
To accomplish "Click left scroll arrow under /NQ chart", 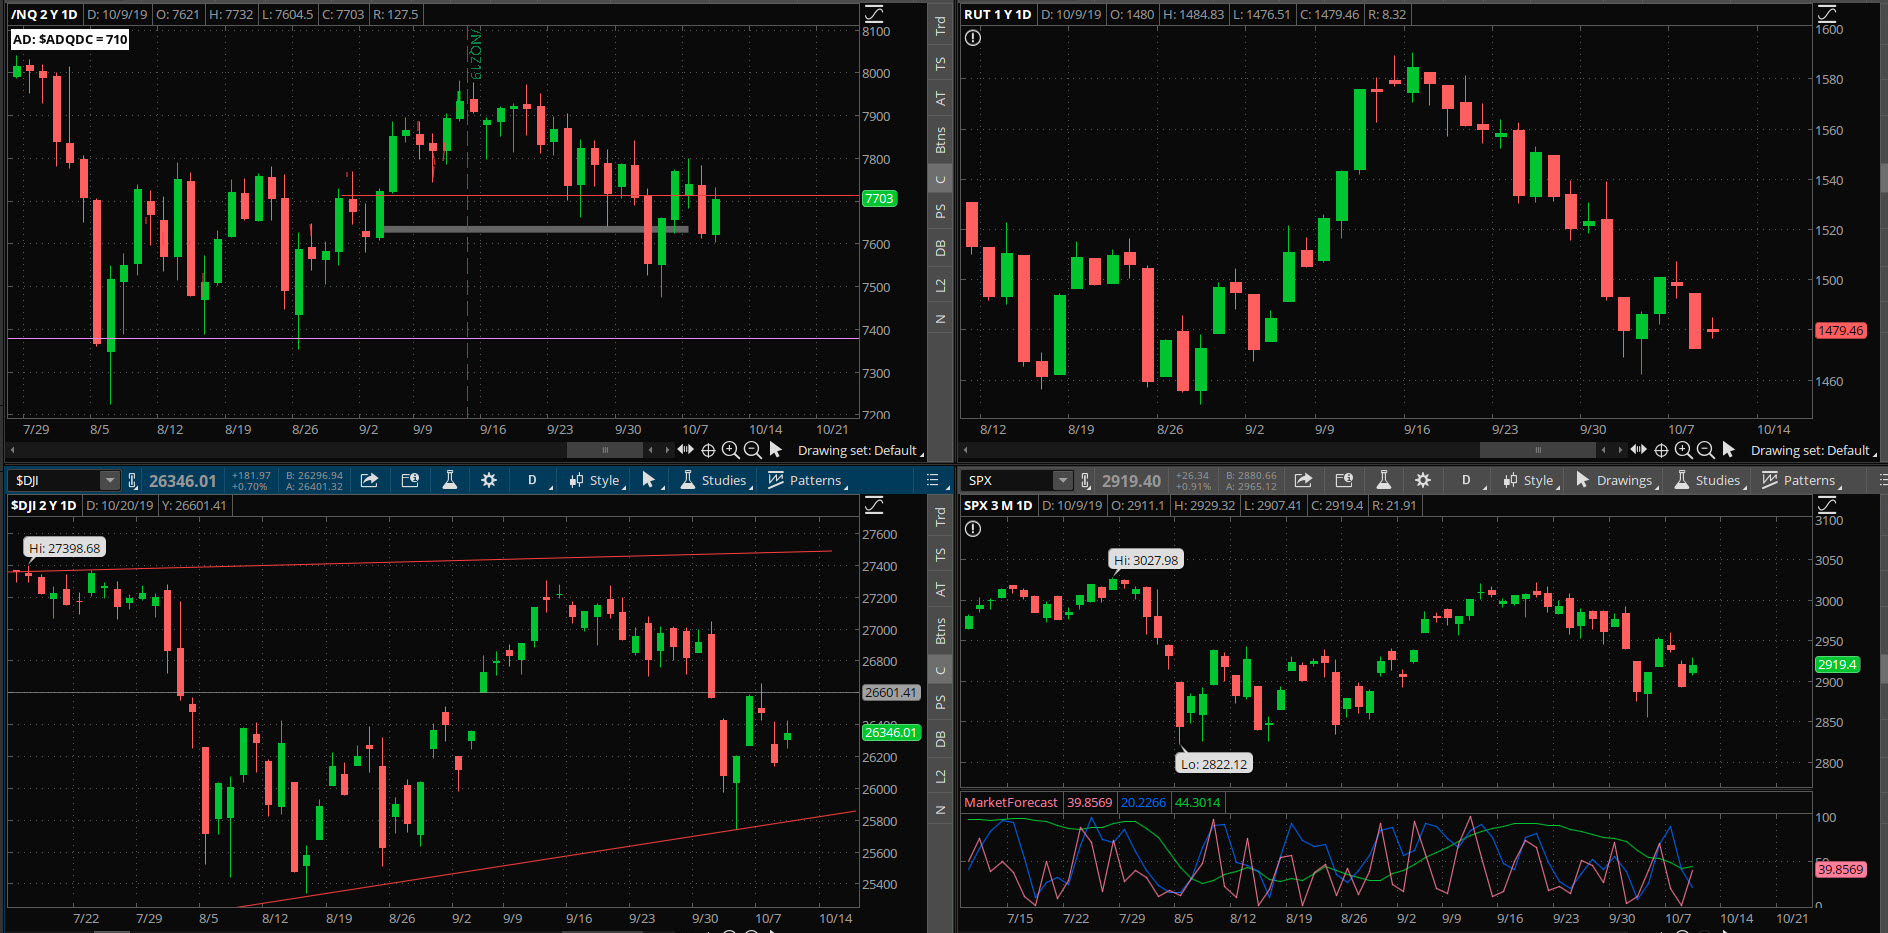I will pos(13,450).
